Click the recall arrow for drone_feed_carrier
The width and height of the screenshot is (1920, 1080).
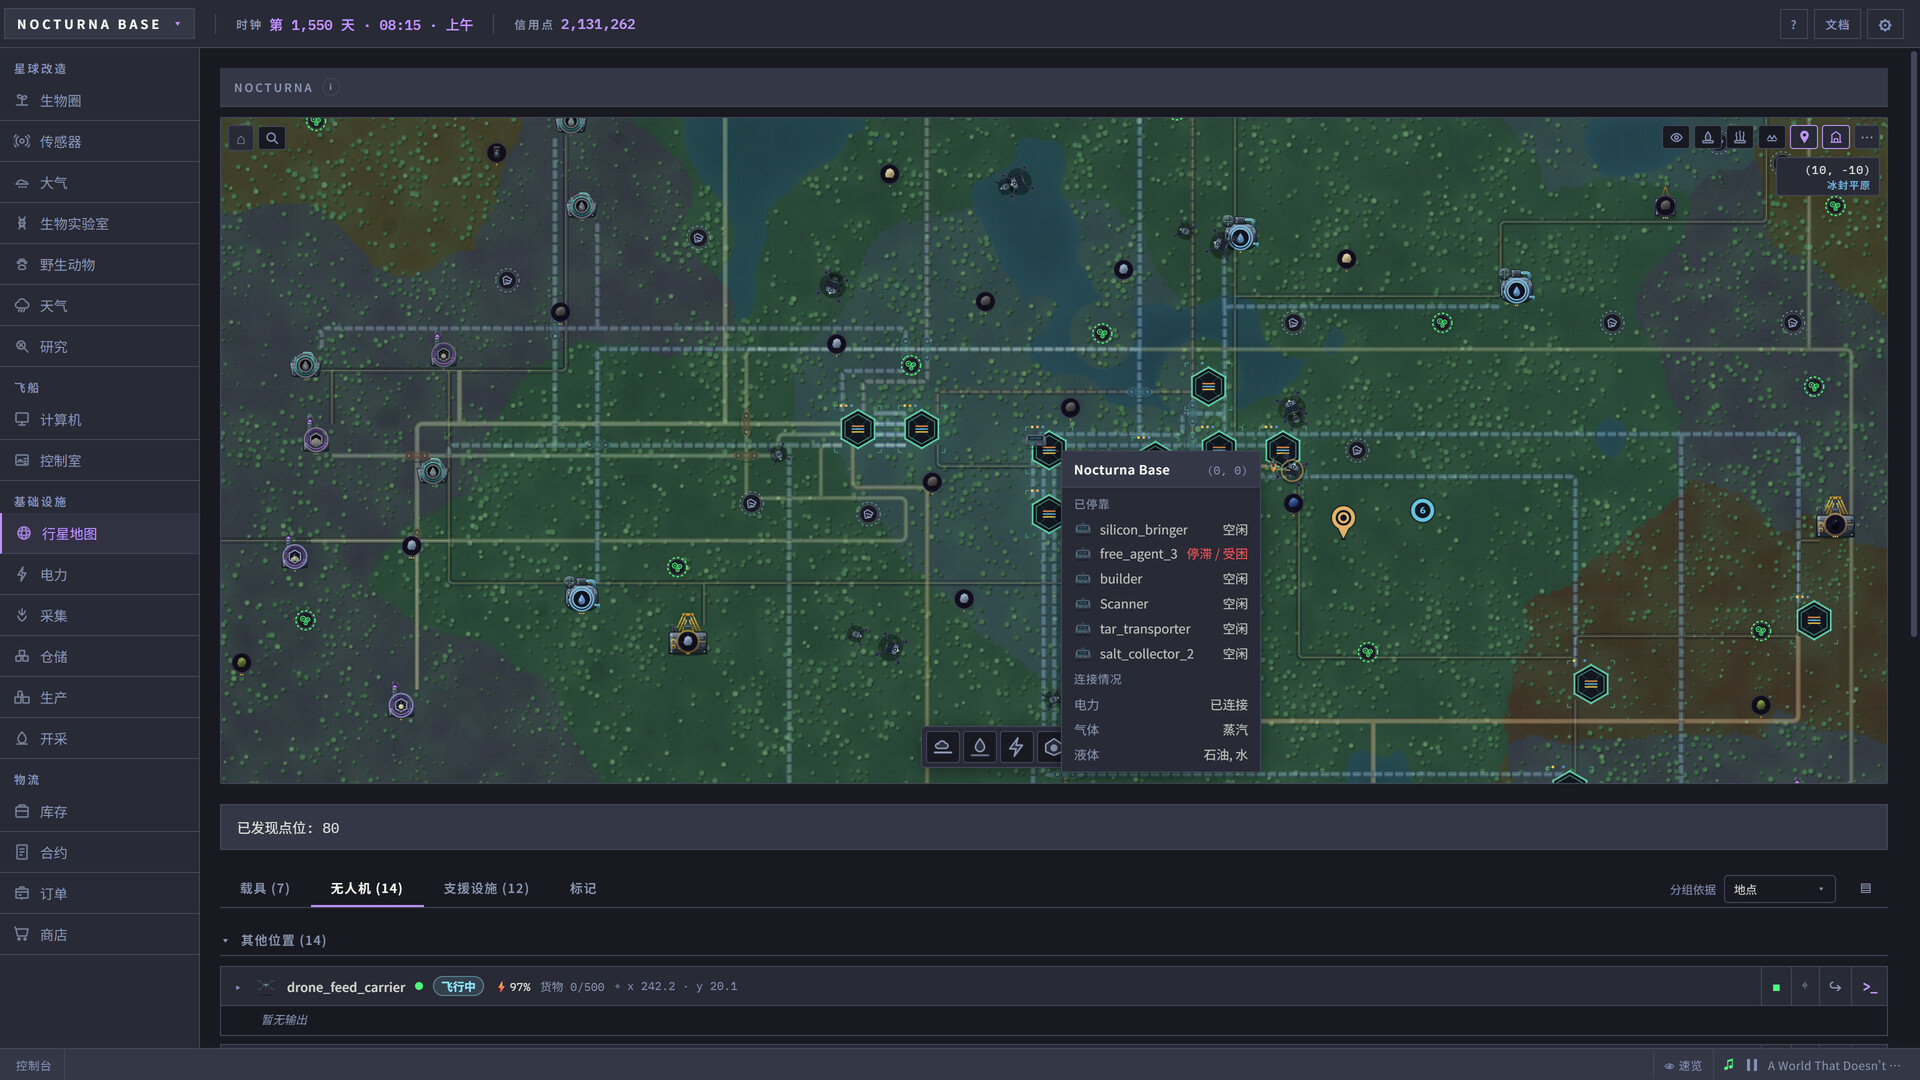tap(1835, 987)
